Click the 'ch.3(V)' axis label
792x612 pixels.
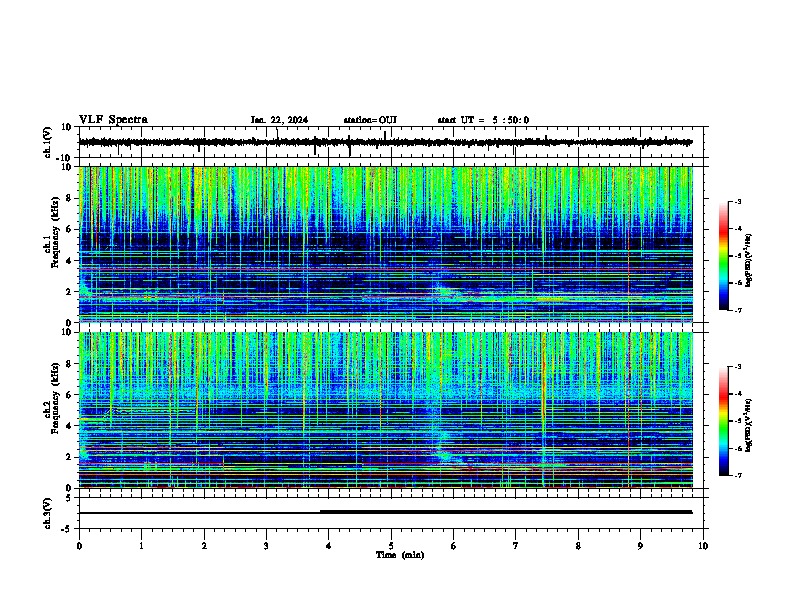(48, 513)
